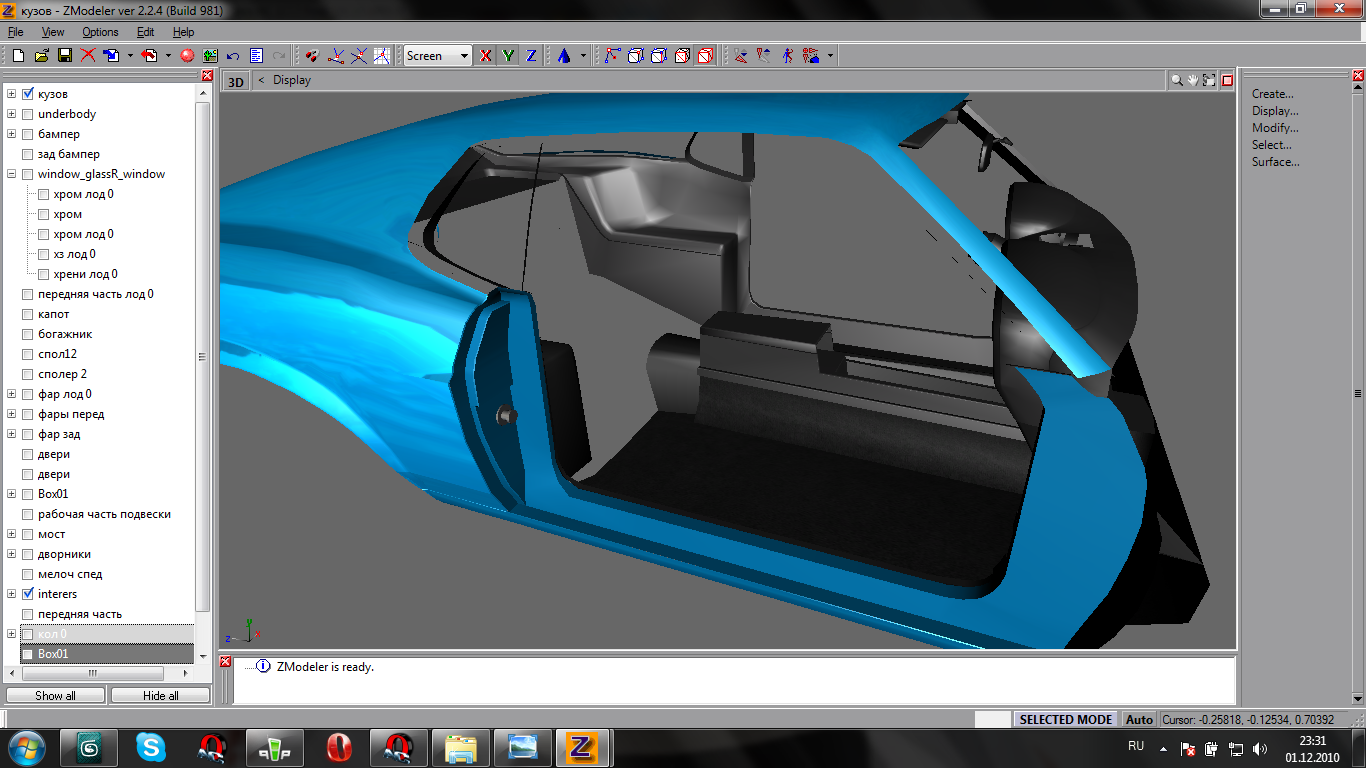Open a file with the folder icon

(42, 56)
